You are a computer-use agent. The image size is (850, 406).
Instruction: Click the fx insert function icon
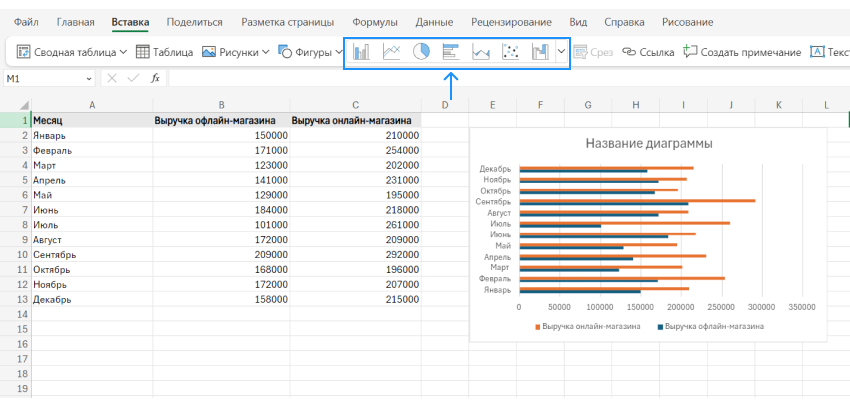(155, 79)
